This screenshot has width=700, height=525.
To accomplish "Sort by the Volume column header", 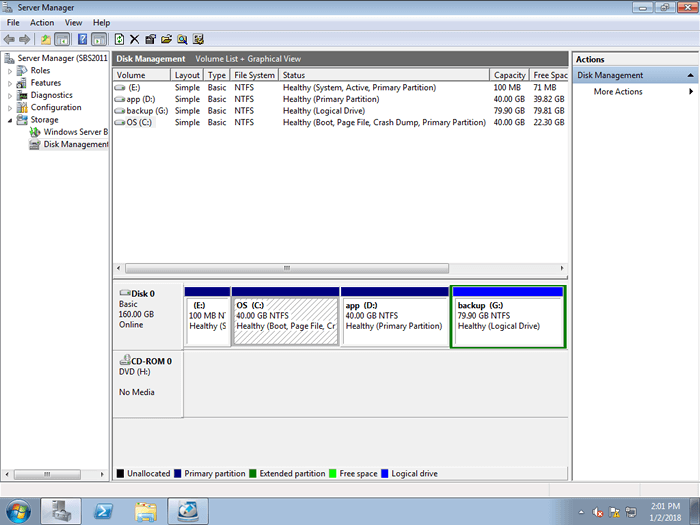I will click(142, 75).
